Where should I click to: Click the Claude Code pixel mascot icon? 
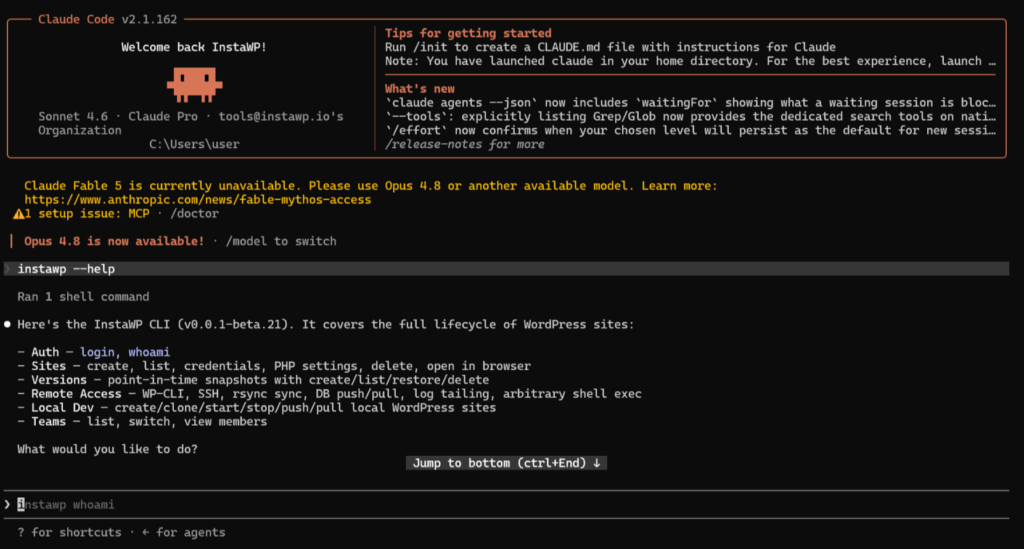[x=195, y=84]
